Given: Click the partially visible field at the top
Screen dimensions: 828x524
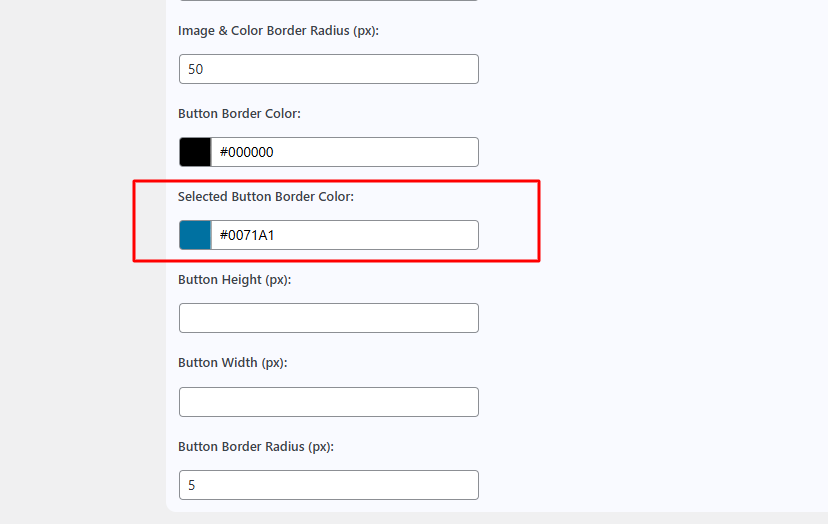Looking at the screenshot, I should [328, 1].
